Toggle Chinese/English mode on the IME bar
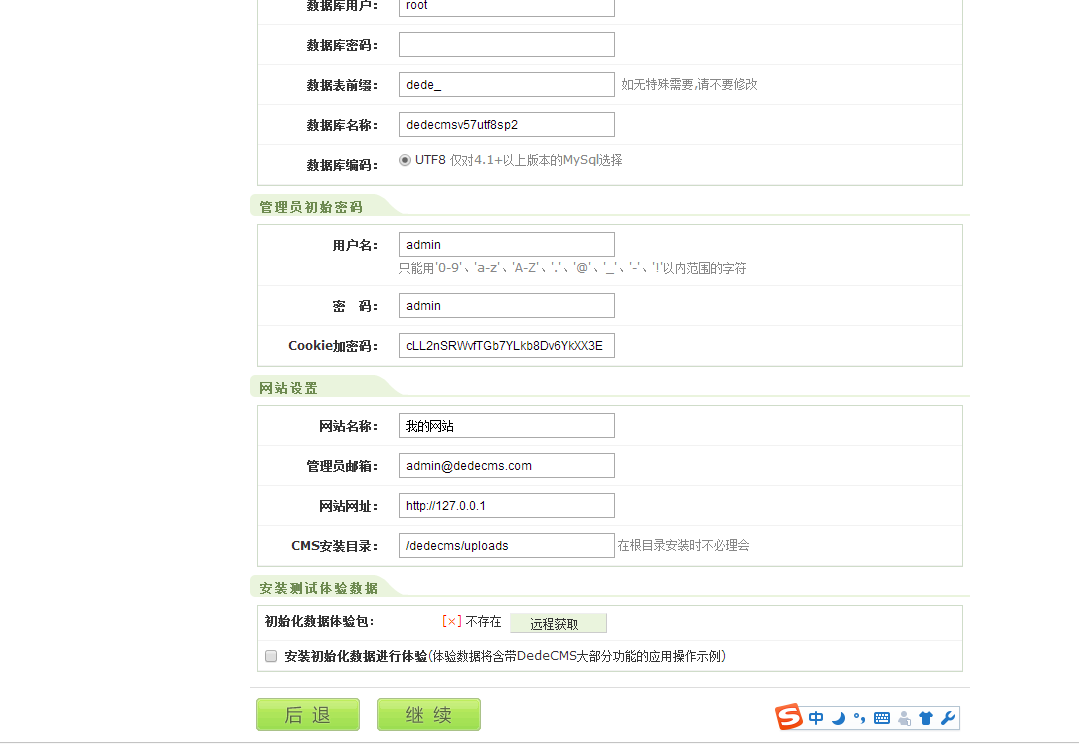 tap(817, 718)
